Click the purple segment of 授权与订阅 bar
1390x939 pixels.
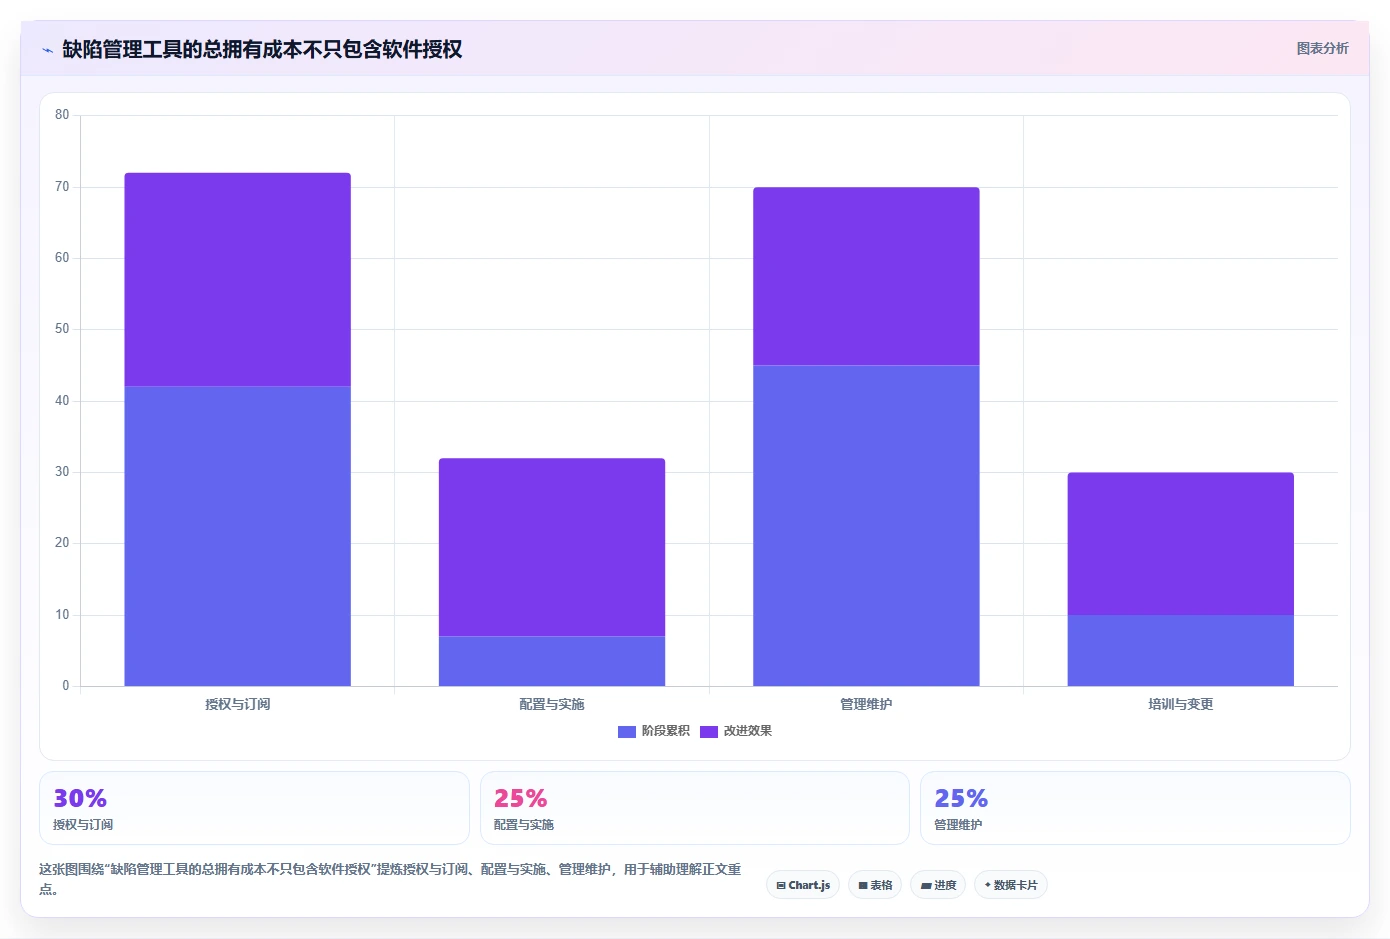tap(237, 280)
